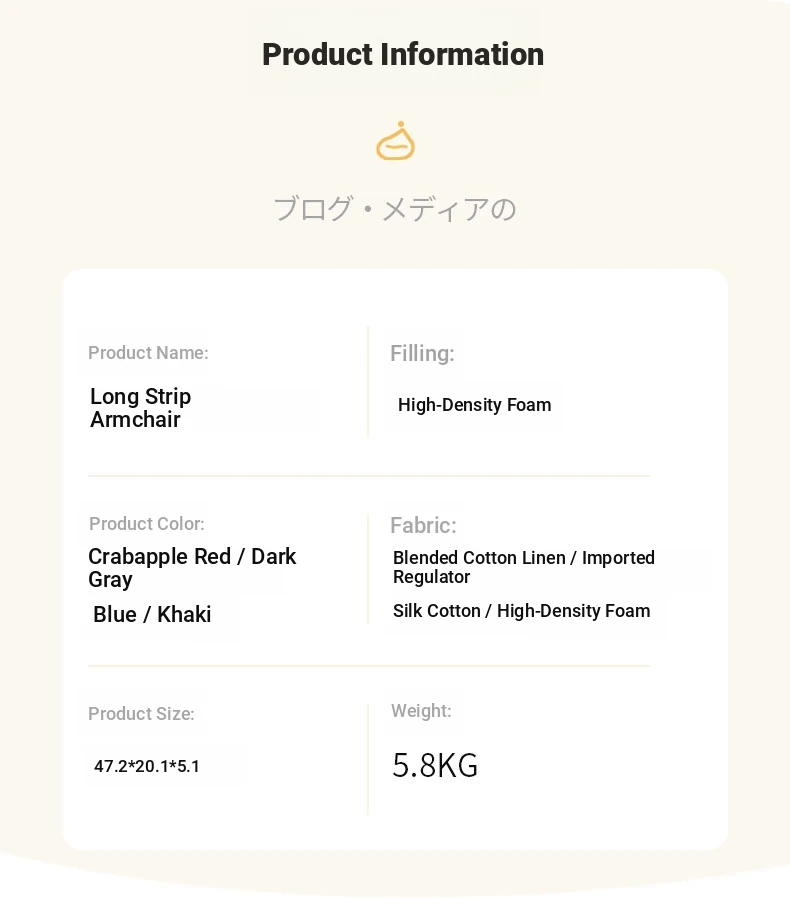
Task: Click the white product info card
Action: tap(395, 560)
